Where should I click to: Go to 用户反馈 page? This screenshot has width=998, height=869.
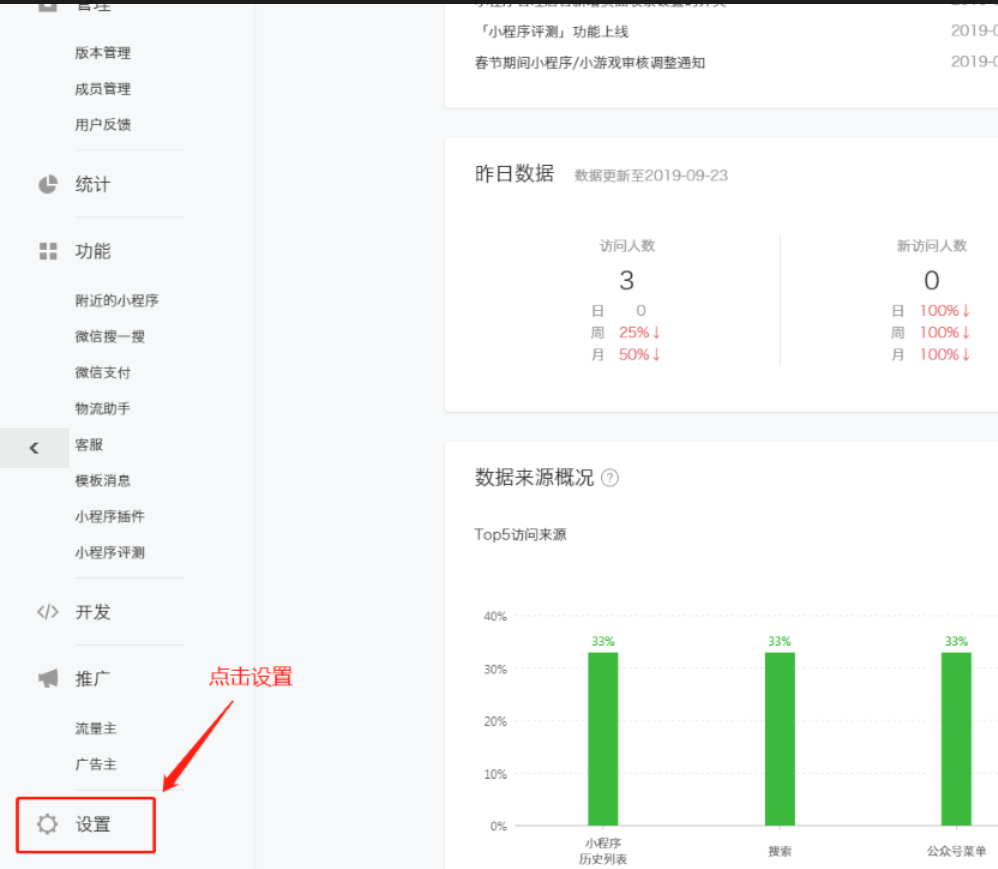(103, 125)
